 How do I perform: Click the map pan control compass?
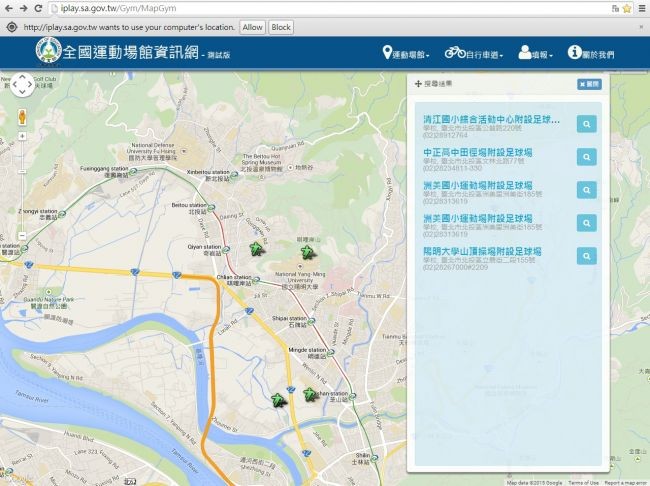tap(20, 87)
